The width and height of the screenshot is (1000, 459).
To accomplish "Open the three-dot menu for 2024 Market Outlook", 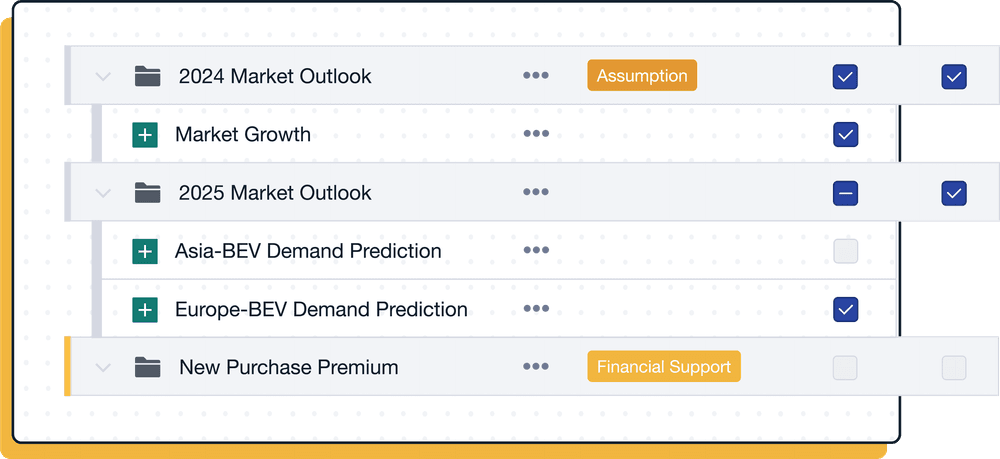I will click(x=536, y=76).
